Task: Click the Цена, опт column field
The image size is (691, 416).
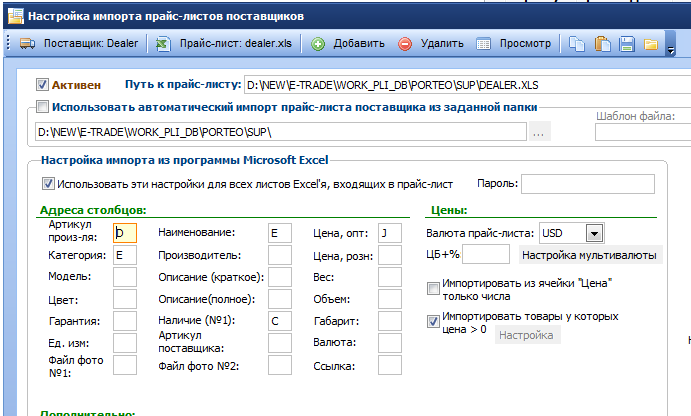Action: click(x=390, y=233)
